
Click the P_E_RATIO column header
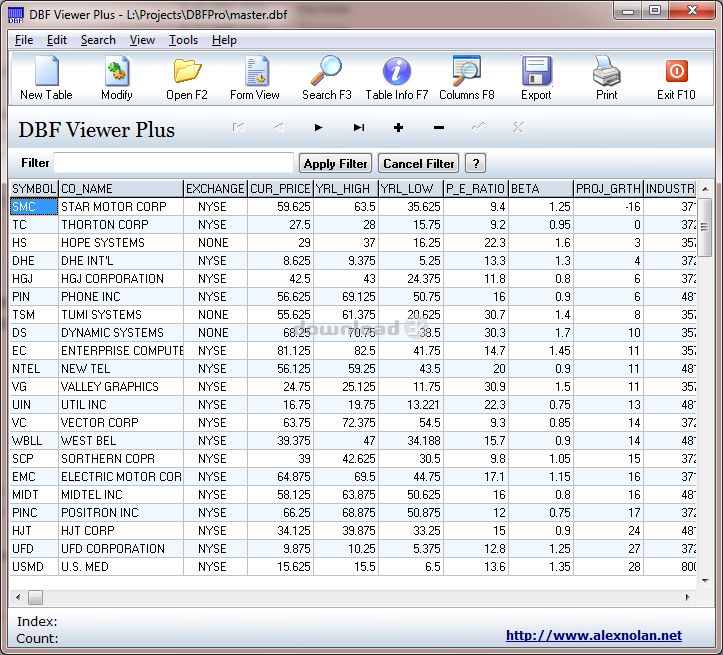pyautogui.click(x=476, y=189)
